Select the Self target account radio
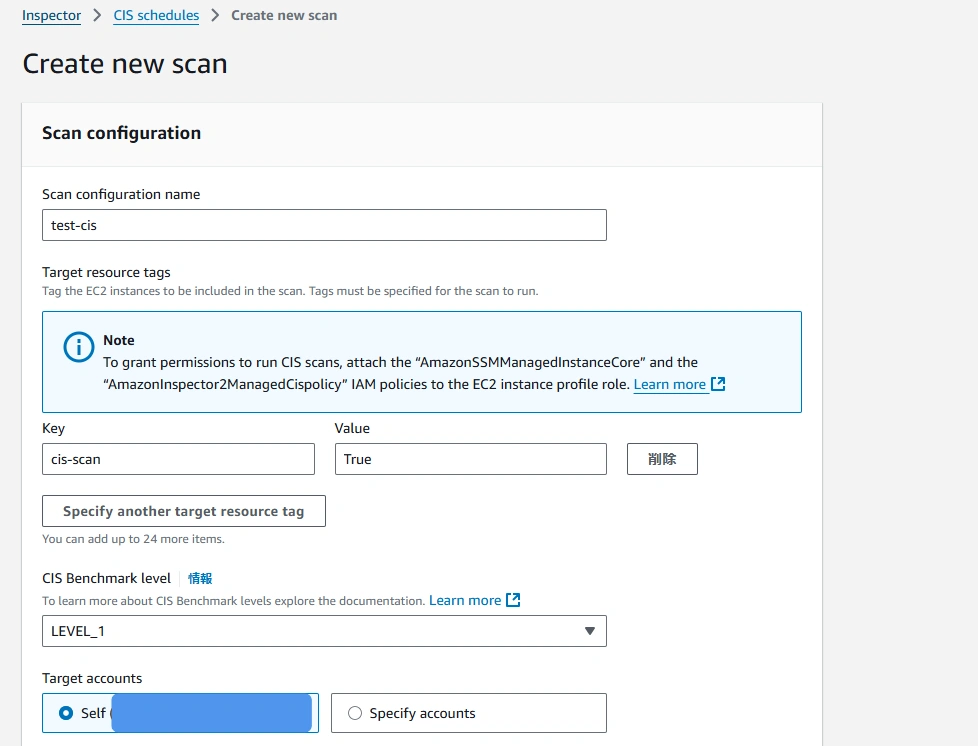The image size is (978, 746). pos(65,713)
